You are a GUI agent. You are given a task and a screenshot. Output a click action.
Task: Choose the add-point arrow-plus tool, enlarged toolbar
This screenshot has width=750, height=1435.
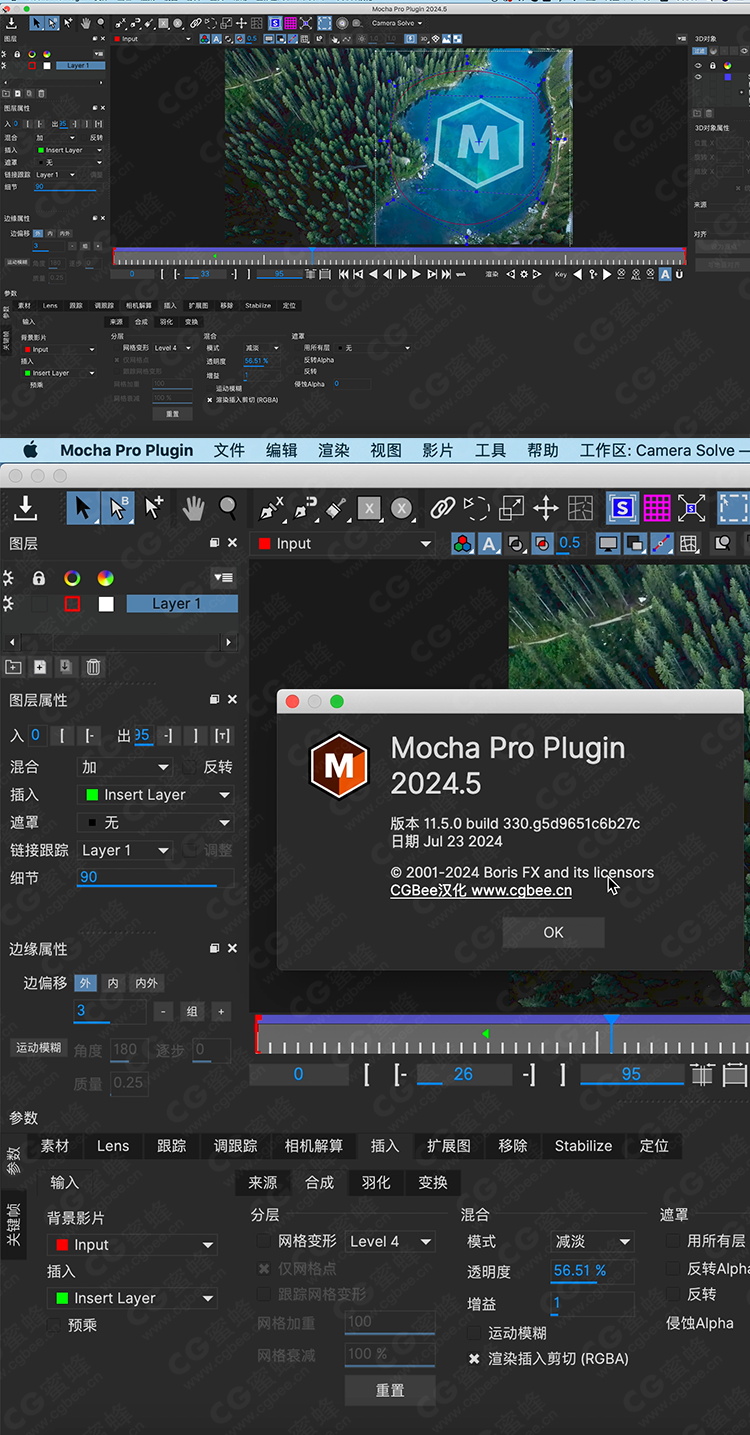pos(154,507)
